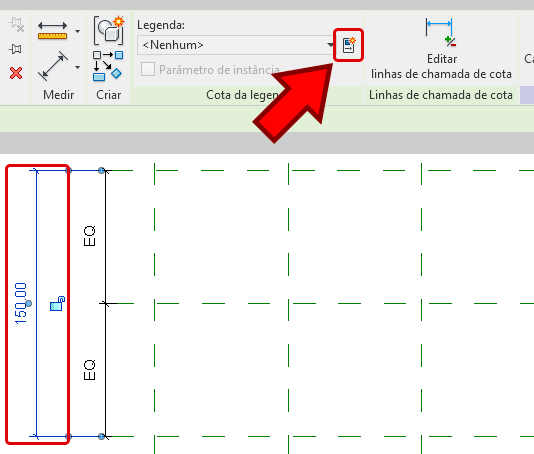
Task: Click the Linhas de chamada de cota panel title
Action: (441, 95)
